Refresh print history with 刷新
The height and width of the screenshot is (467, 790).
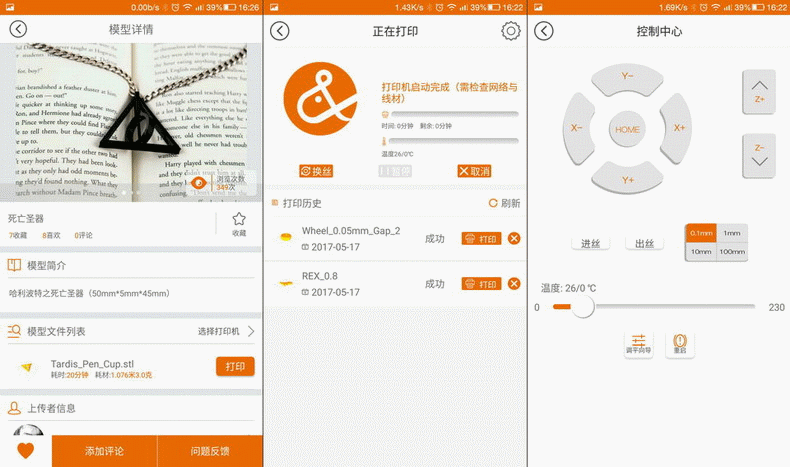pos(504,203)
